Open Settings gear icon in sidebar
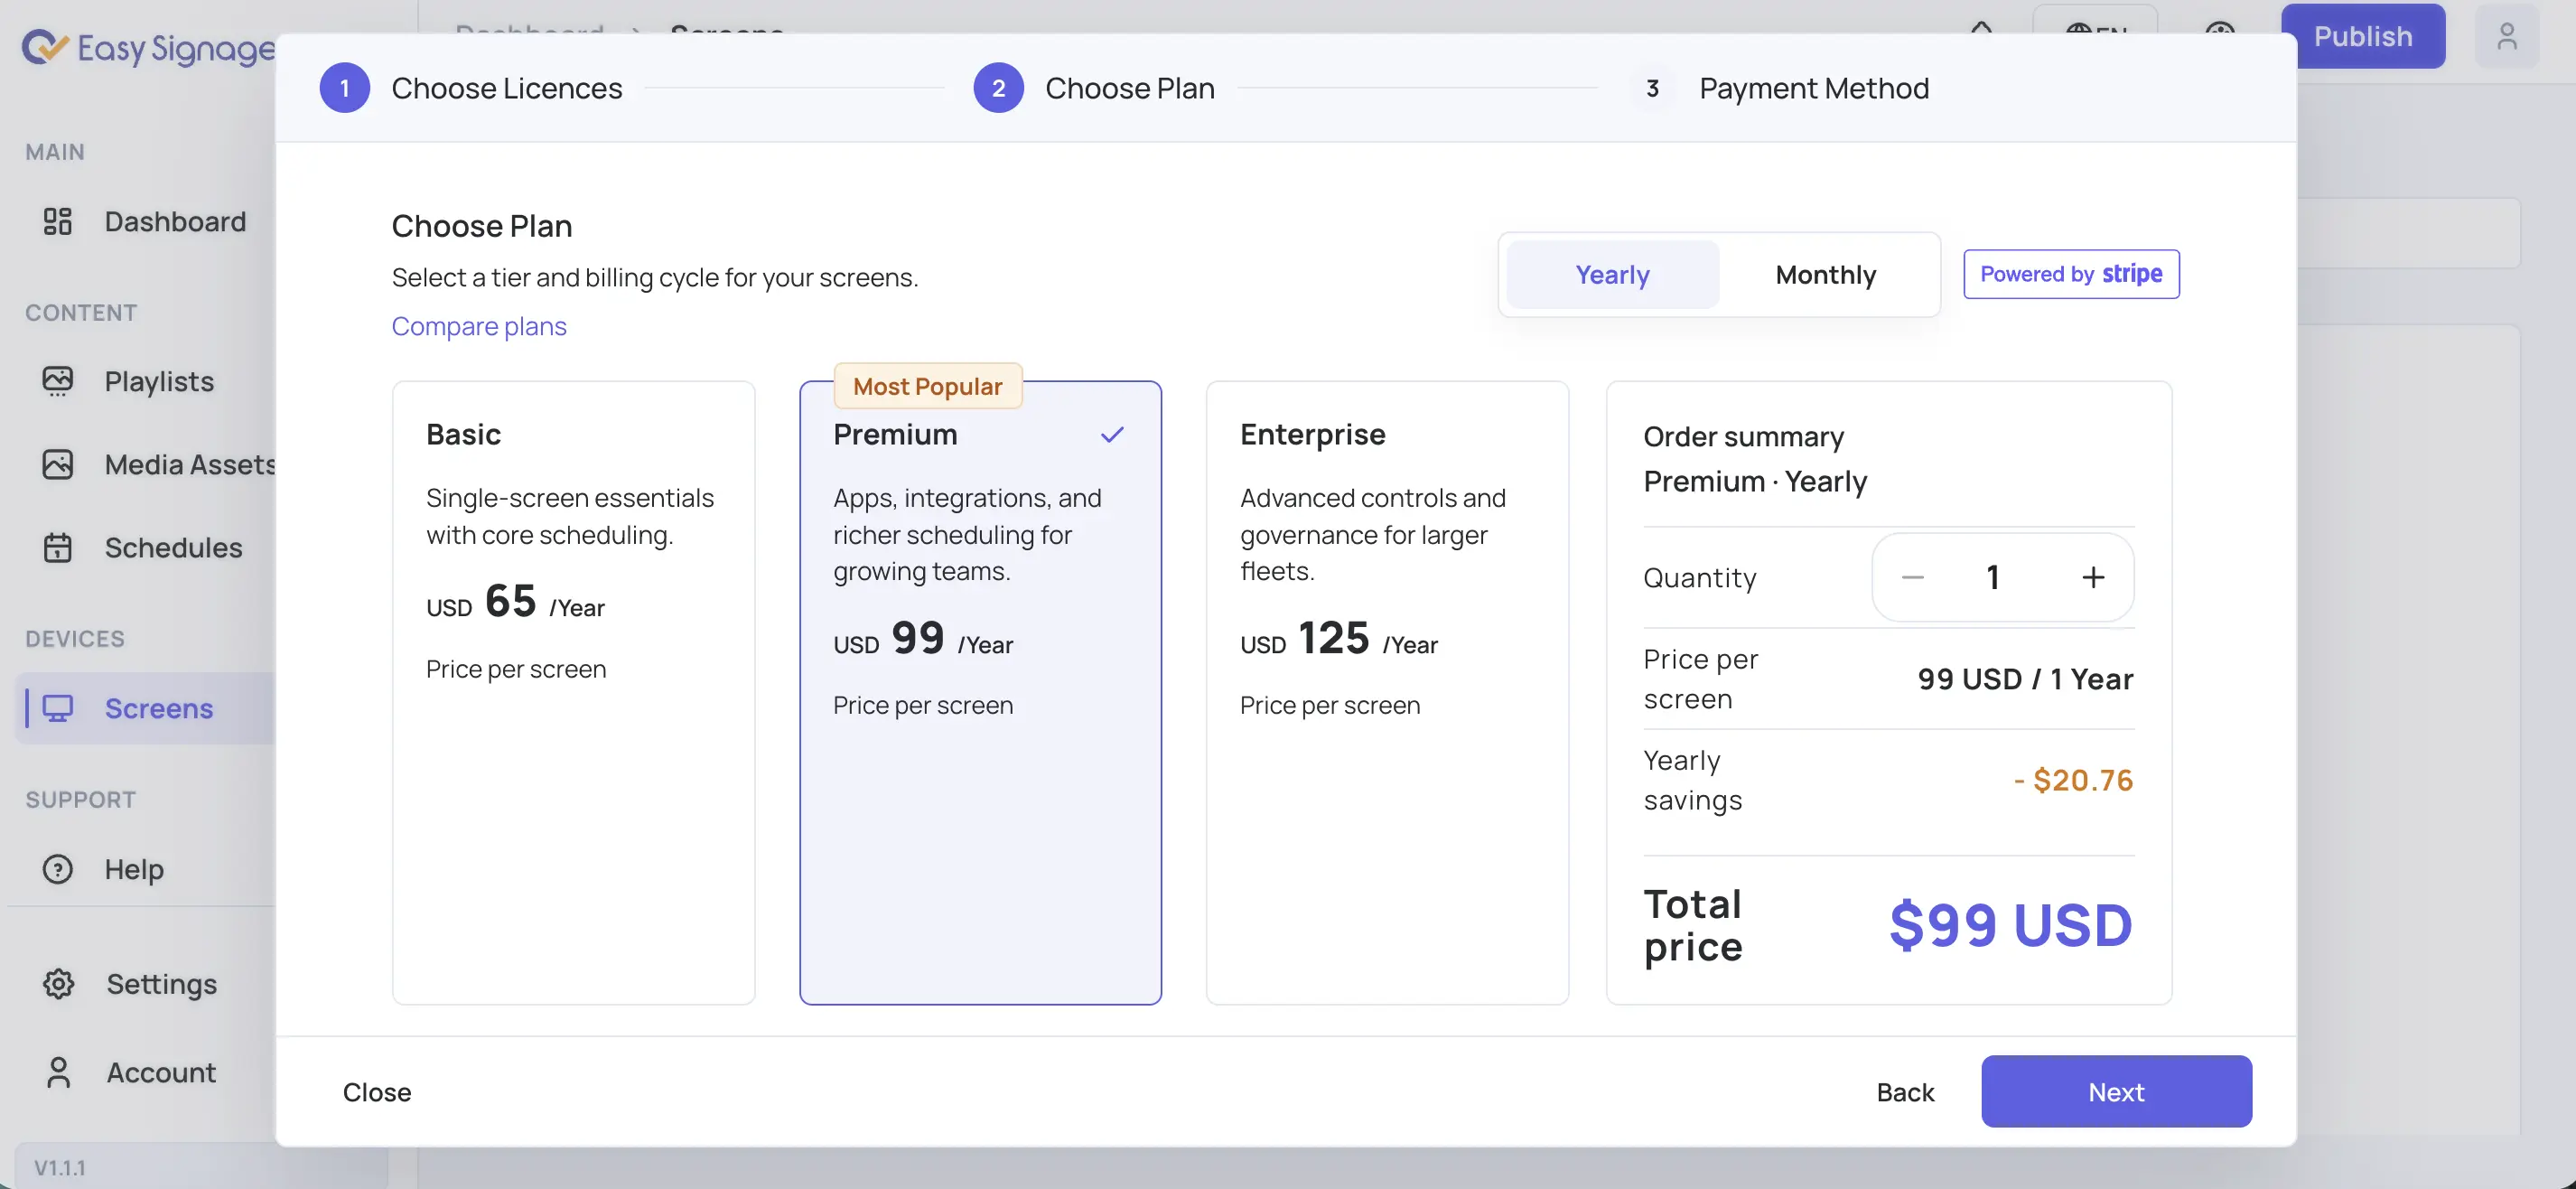 58,984
